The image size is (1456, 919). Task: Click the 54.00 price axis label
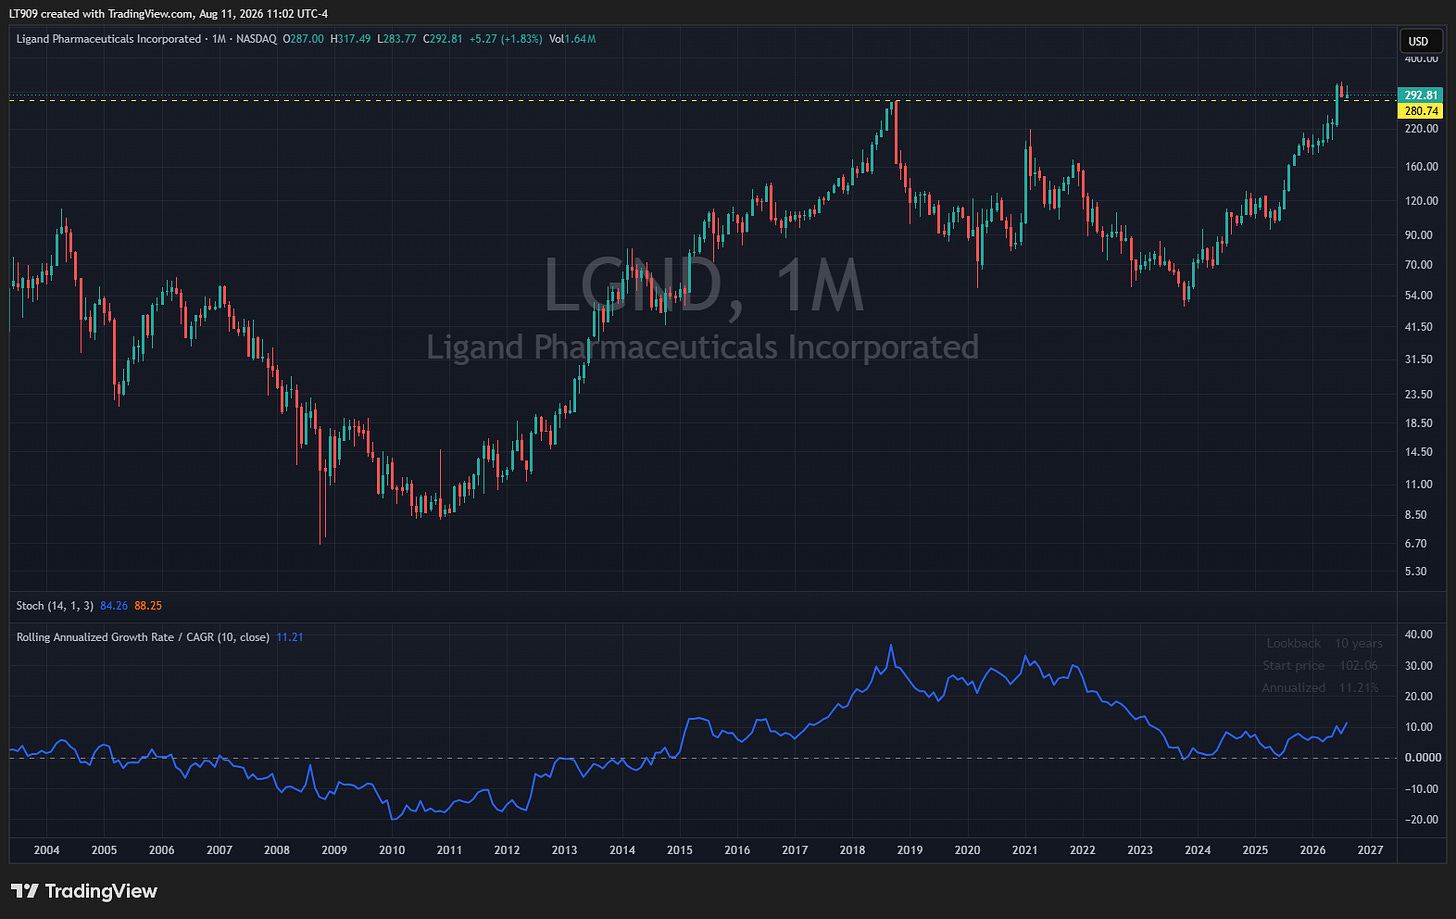(1418, 296)
